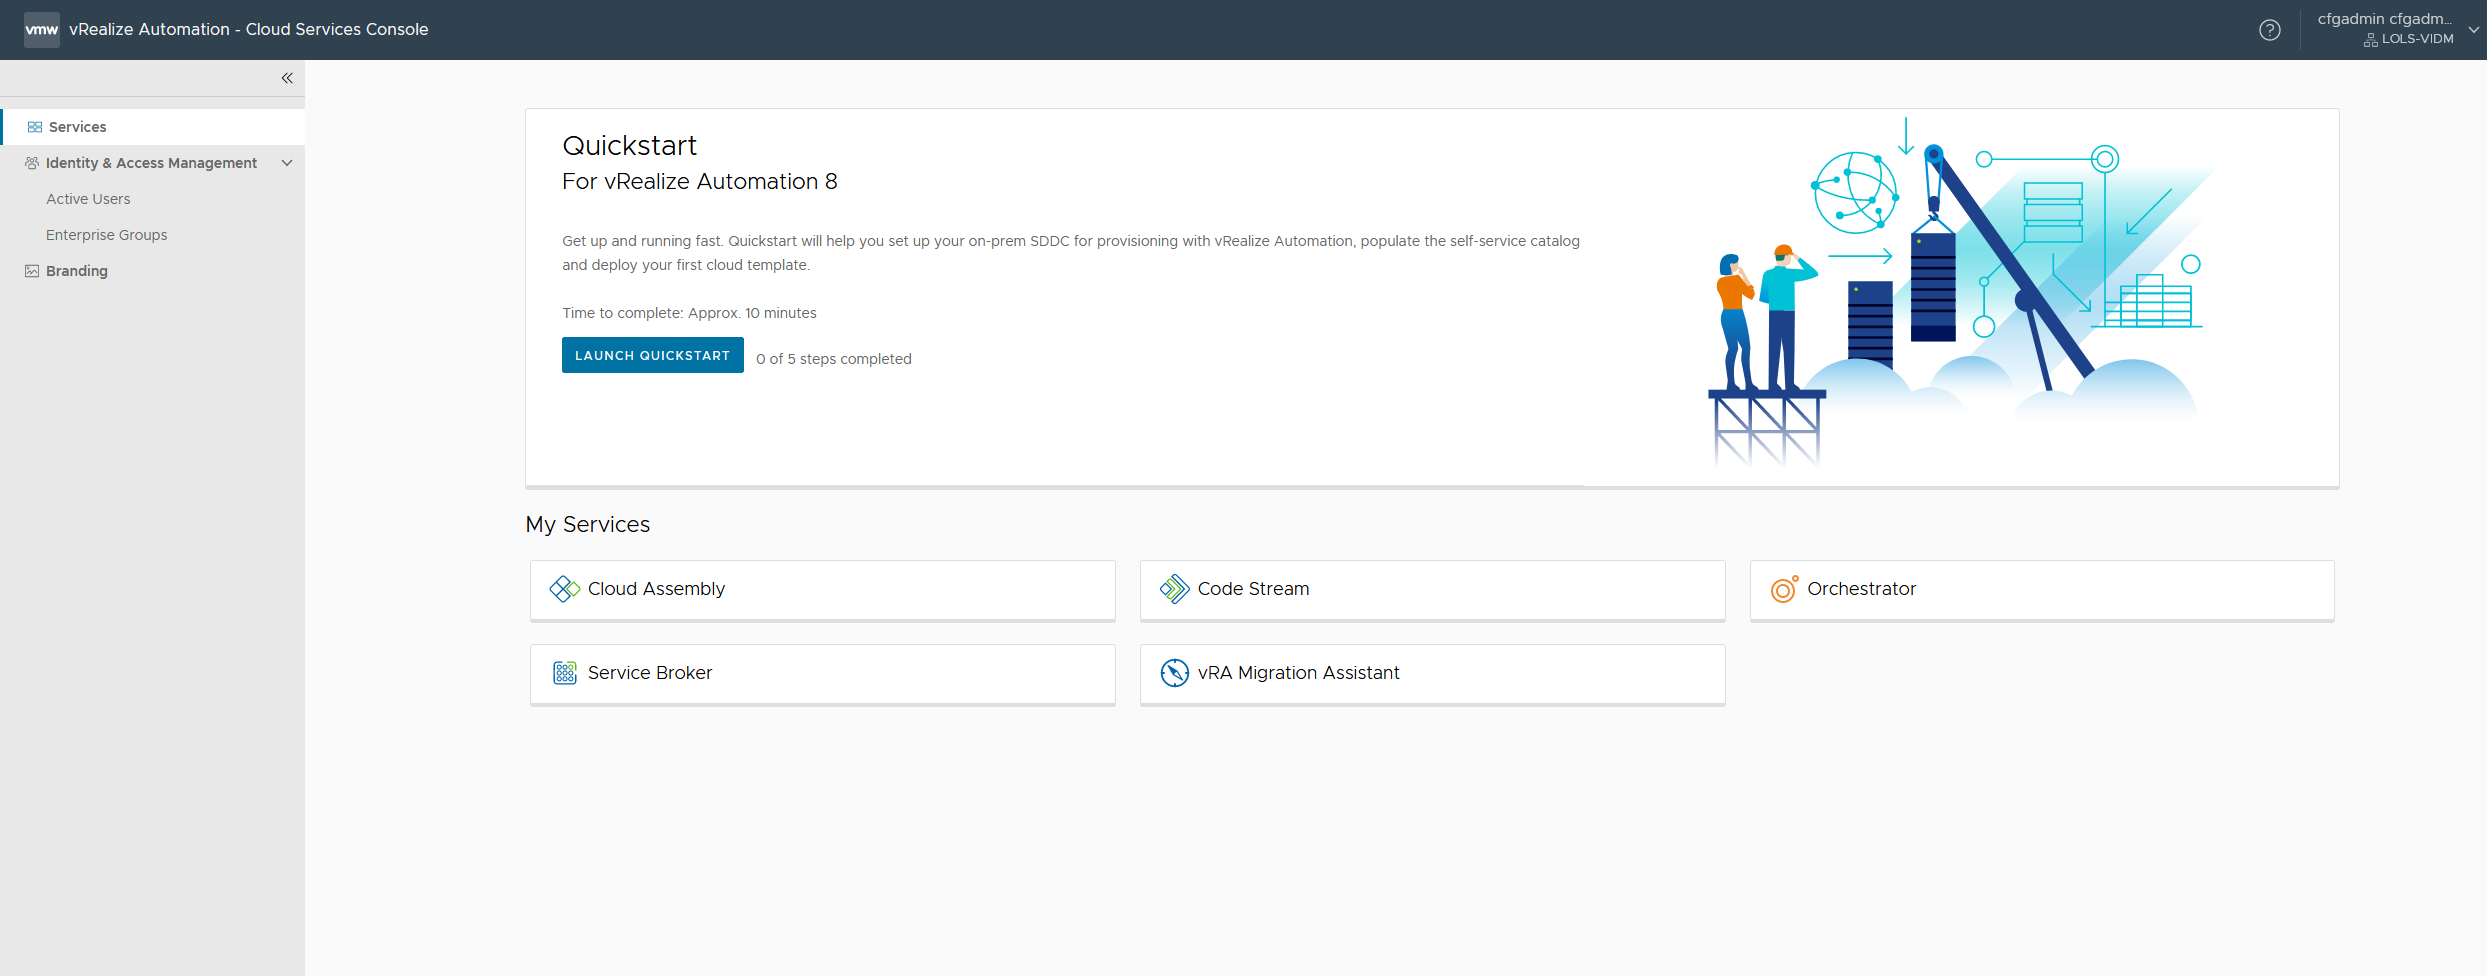This screenshot has height=976, width=2487.
Task: Open the Service Broker service tile
Action: point(823,674)
